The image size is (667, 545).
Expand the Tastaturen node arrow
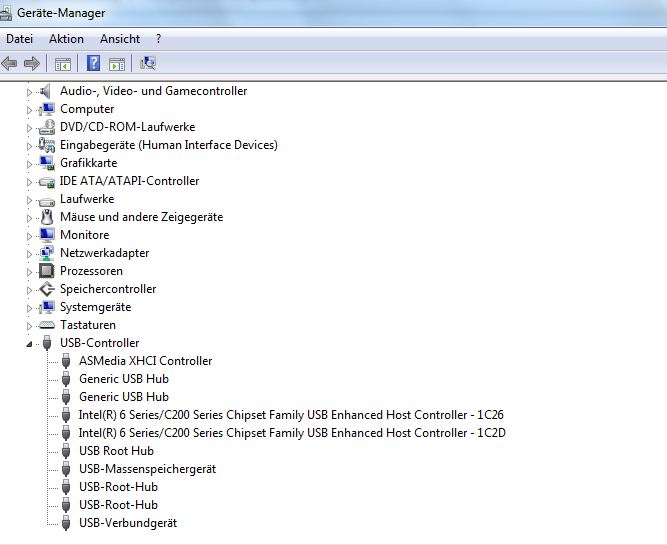29,326
